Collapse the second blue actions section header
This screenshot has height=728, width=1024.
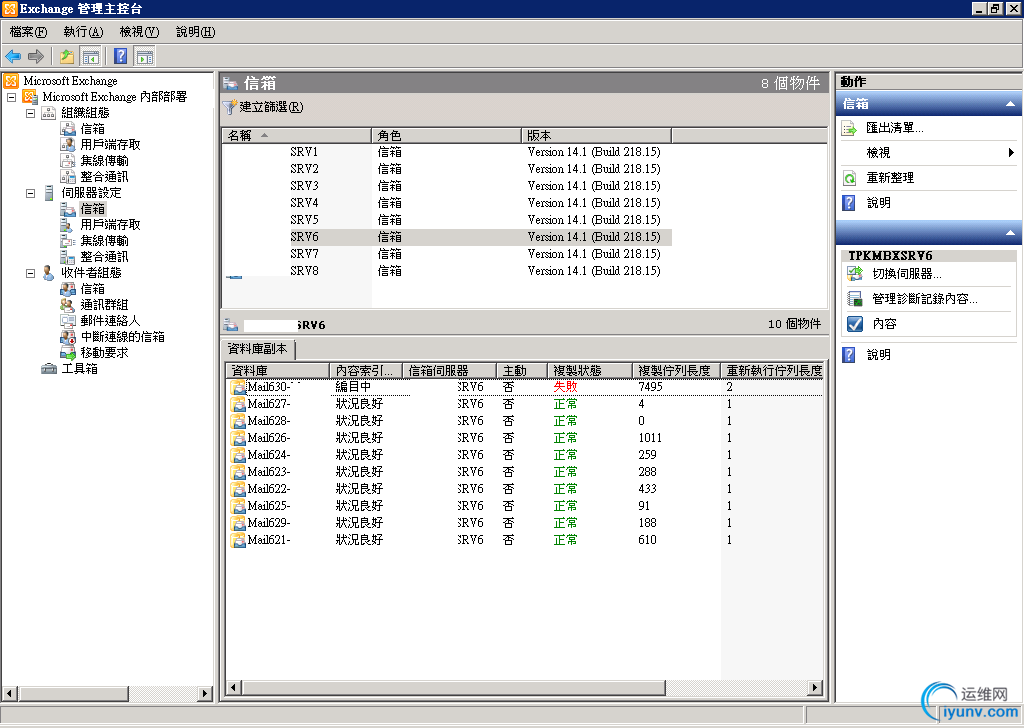click(1010, 232)
